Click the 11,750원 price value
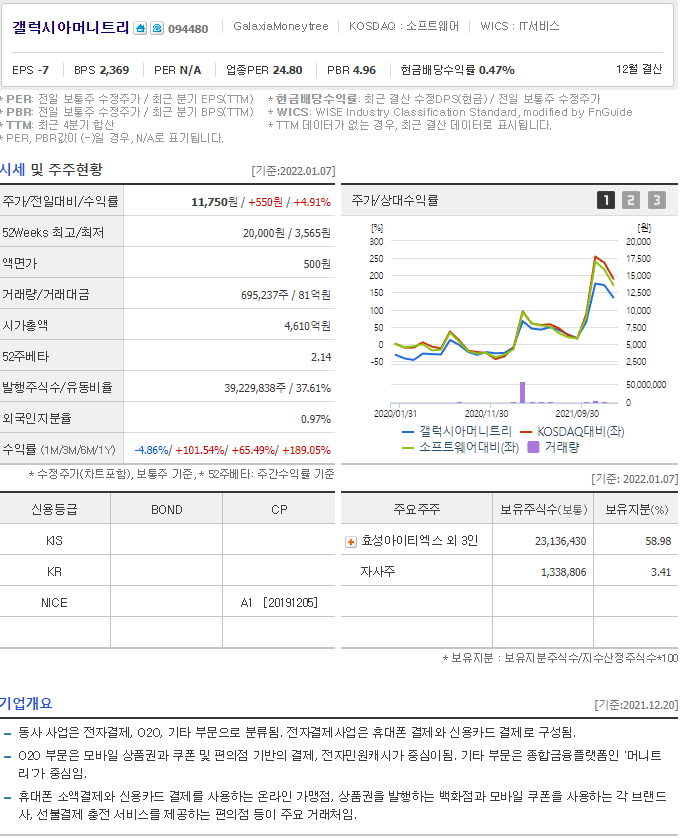Viewport: 680px width, 838px height. [214, 202]
